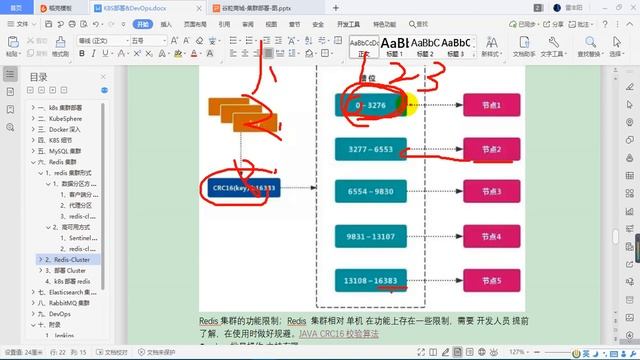Click the bookmark icon in left sidebar
Image resolution: width=640 pixels, height=360 pixels.
pos(10,109)
